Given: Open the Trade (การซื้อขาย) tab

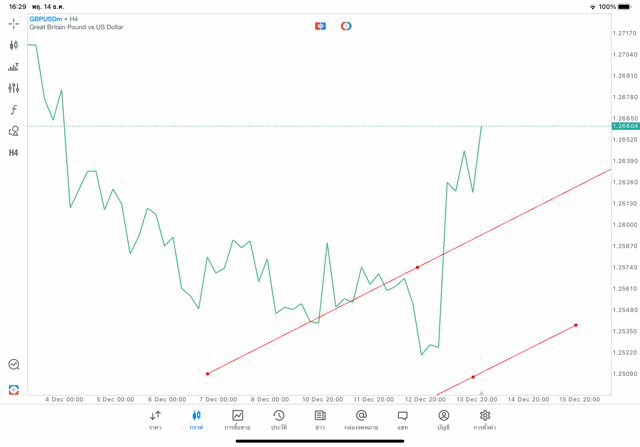Looking at the screenshot, I should click(237, 420).
